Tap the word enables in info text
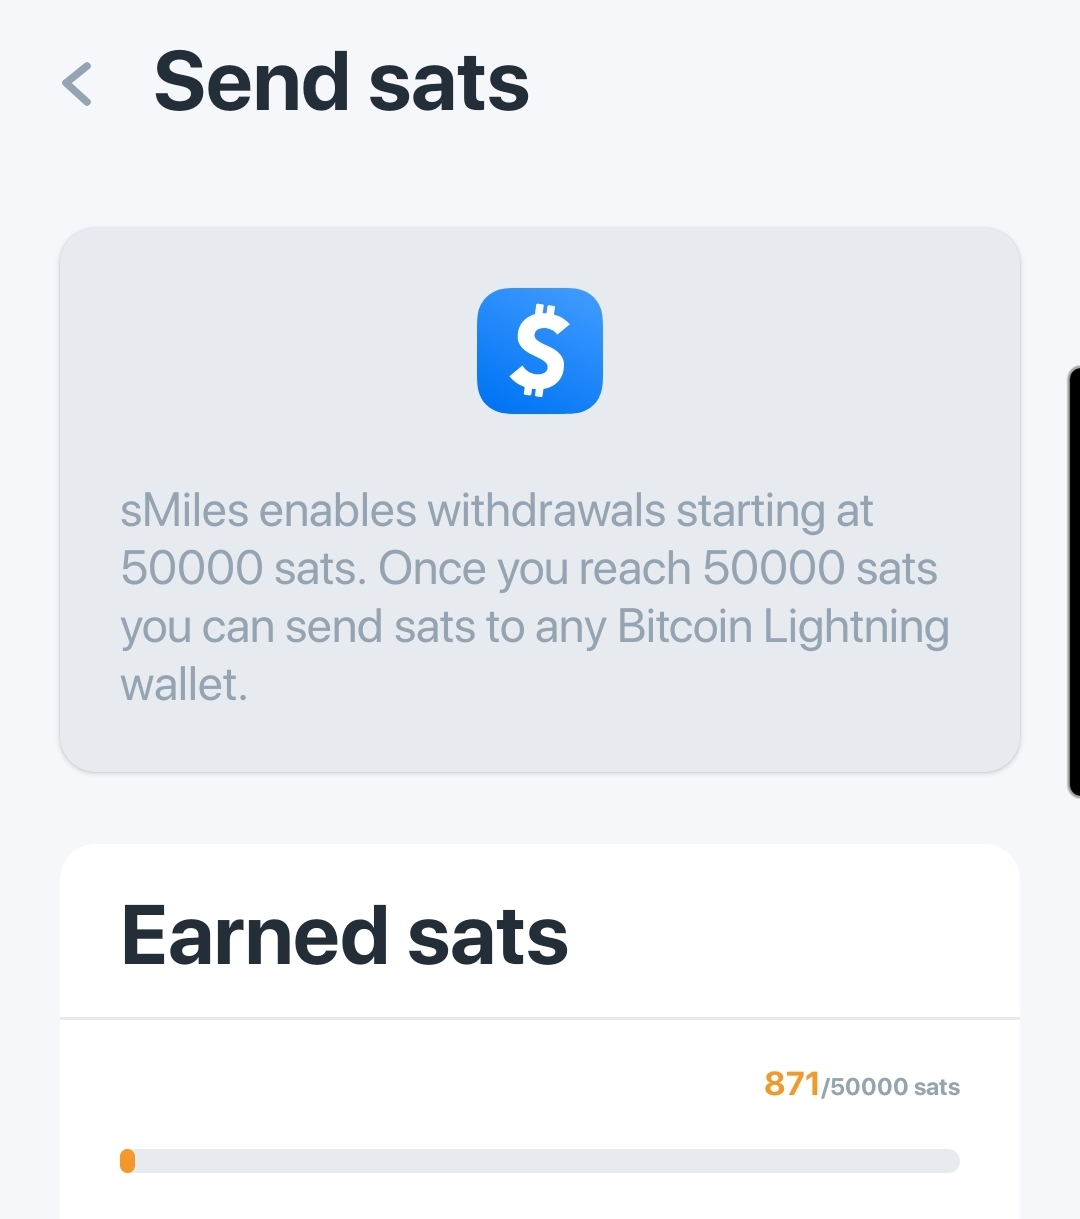Viewport: 1080px width, 1219px height. [338, 511]
